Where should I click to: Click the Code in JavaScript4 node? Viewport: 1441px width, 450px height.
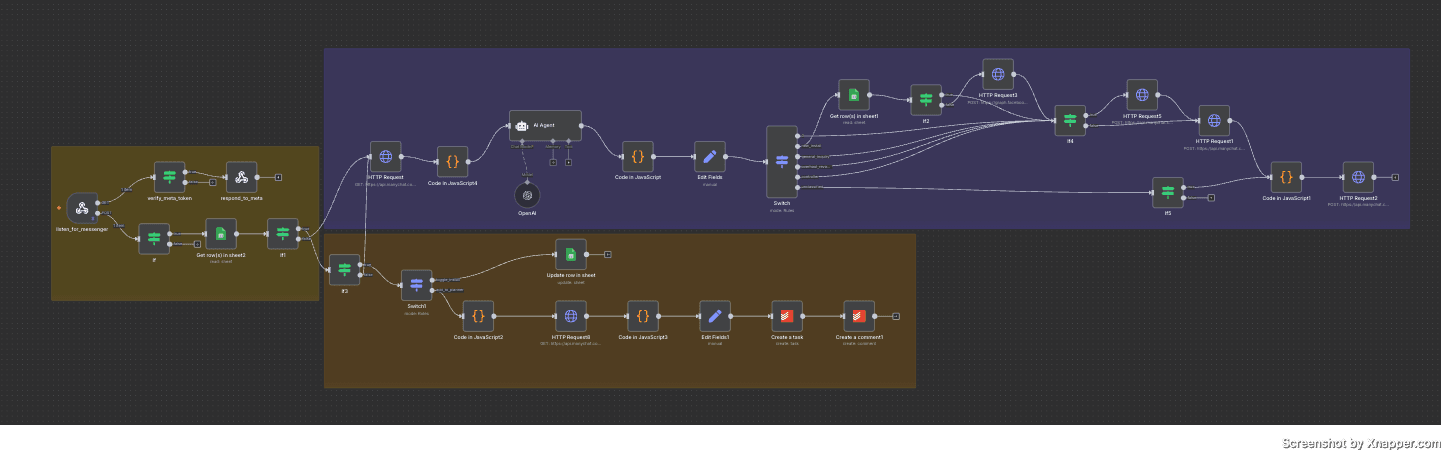(452, 161)
